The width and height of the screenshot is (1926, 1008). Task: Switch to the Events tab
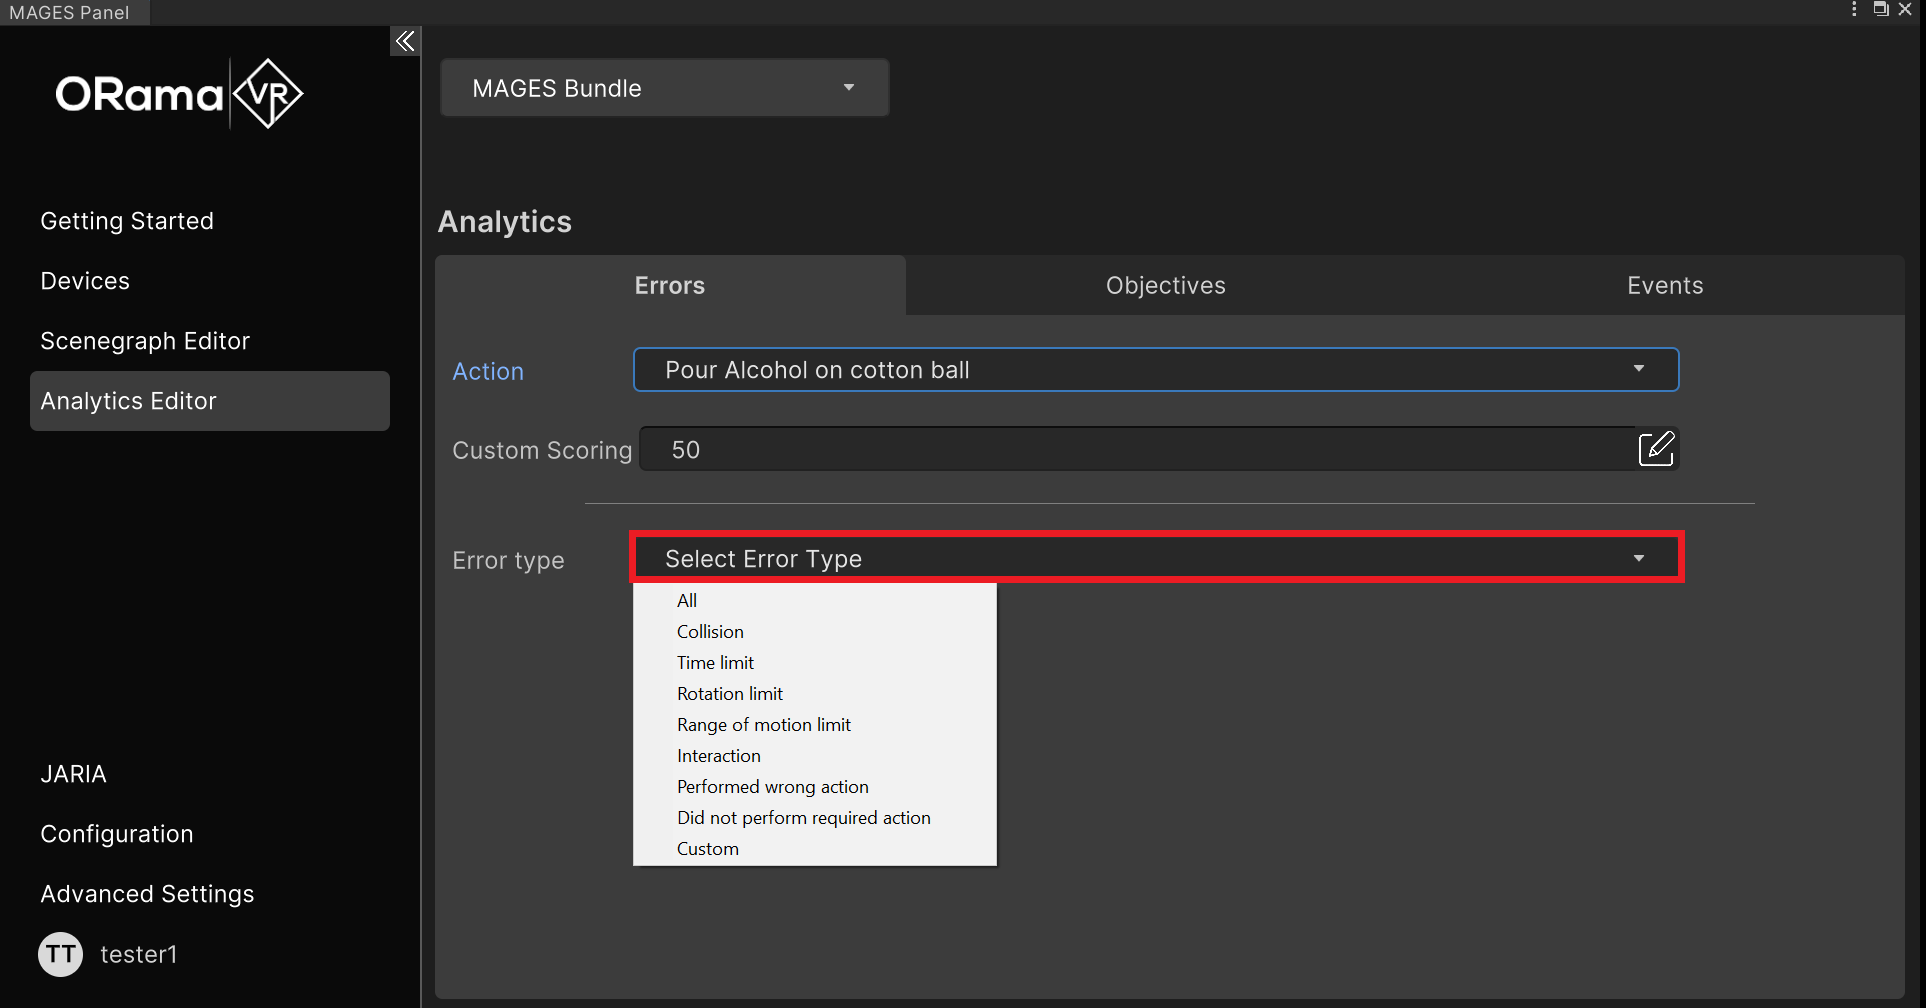pos(1664,286)
